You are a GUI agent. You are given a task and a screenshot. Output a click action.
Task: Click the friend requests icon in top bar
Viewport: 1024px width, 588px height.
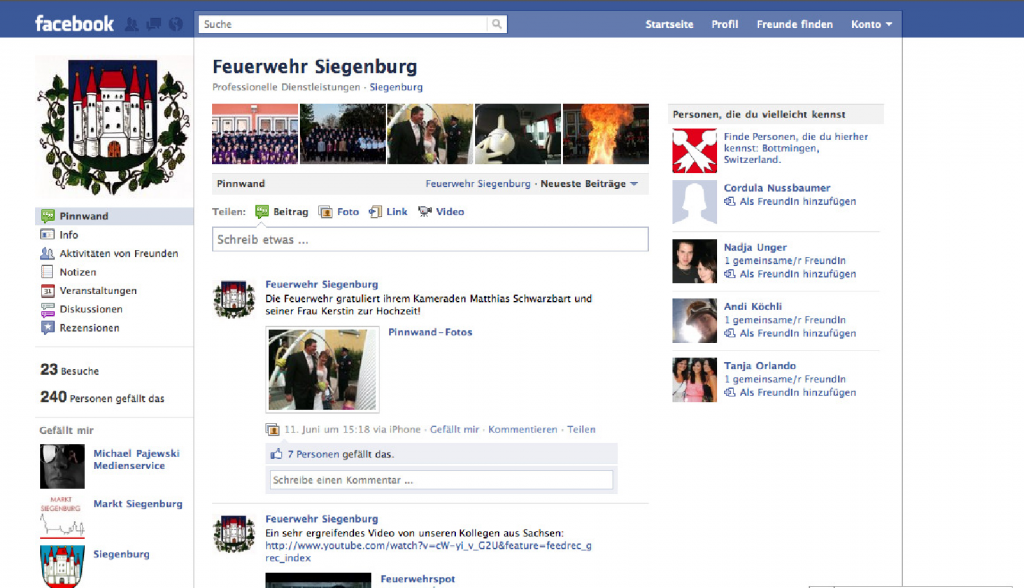point(131,24)
